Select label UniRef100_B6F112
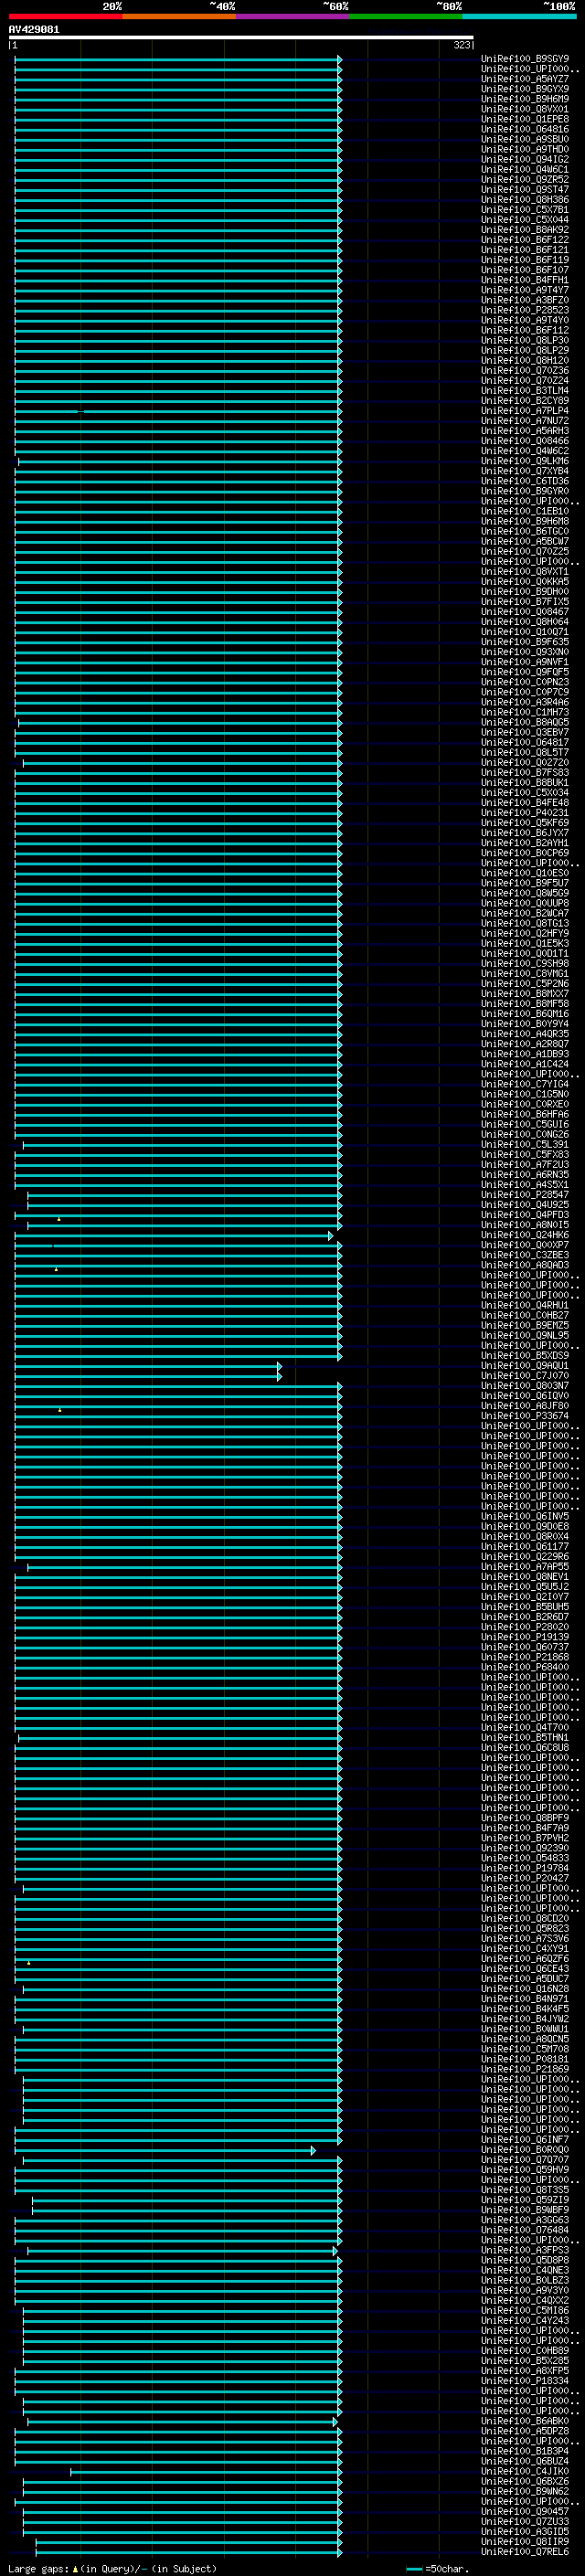585x2576 pixels. point(525,330)
